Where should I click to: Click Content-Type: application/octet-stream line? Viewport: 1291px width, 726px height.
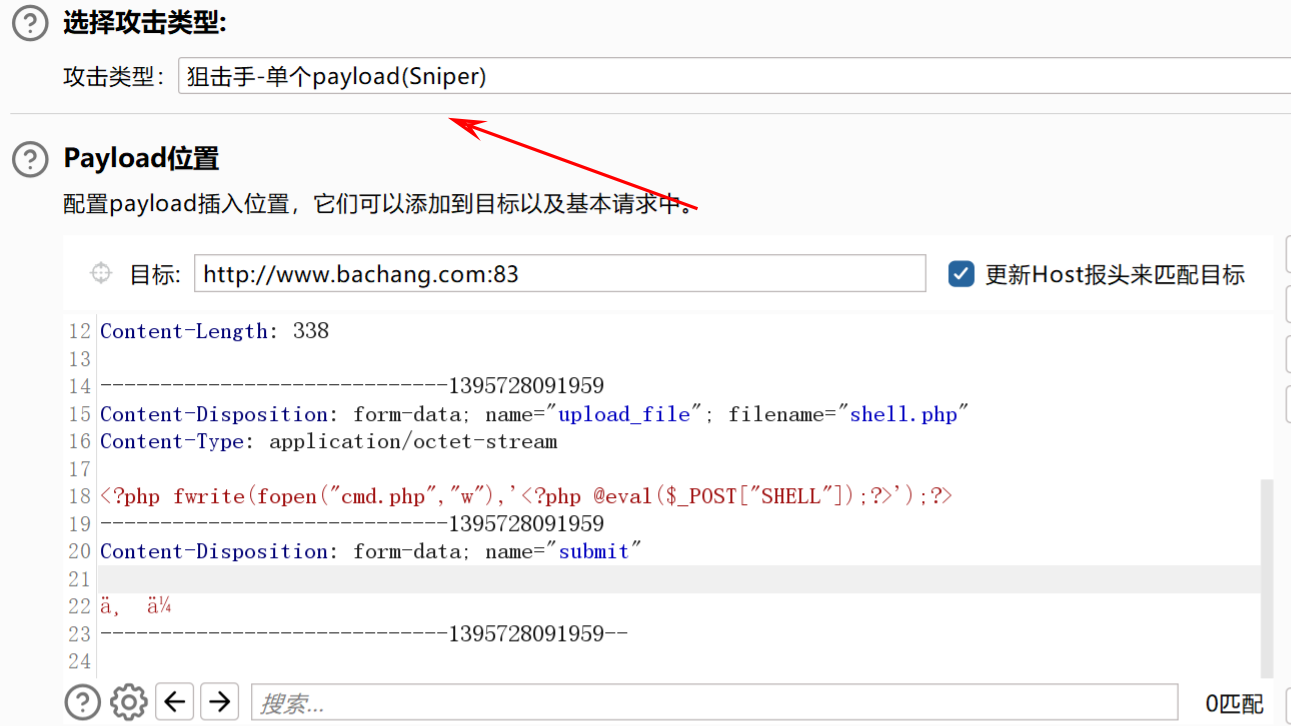[x=329, y=441]
